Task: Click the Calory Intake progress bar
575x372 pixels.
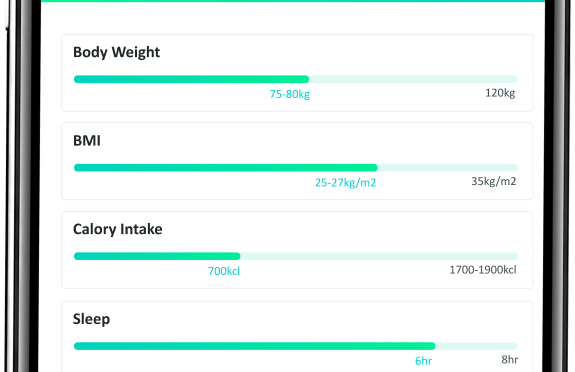Action: point(296,256)
